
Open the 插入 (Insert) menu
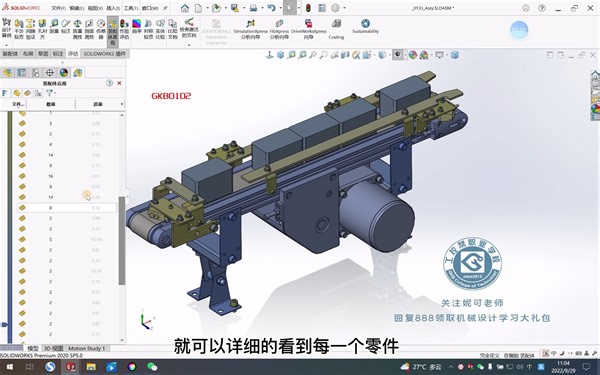click(x=113, y=8)
